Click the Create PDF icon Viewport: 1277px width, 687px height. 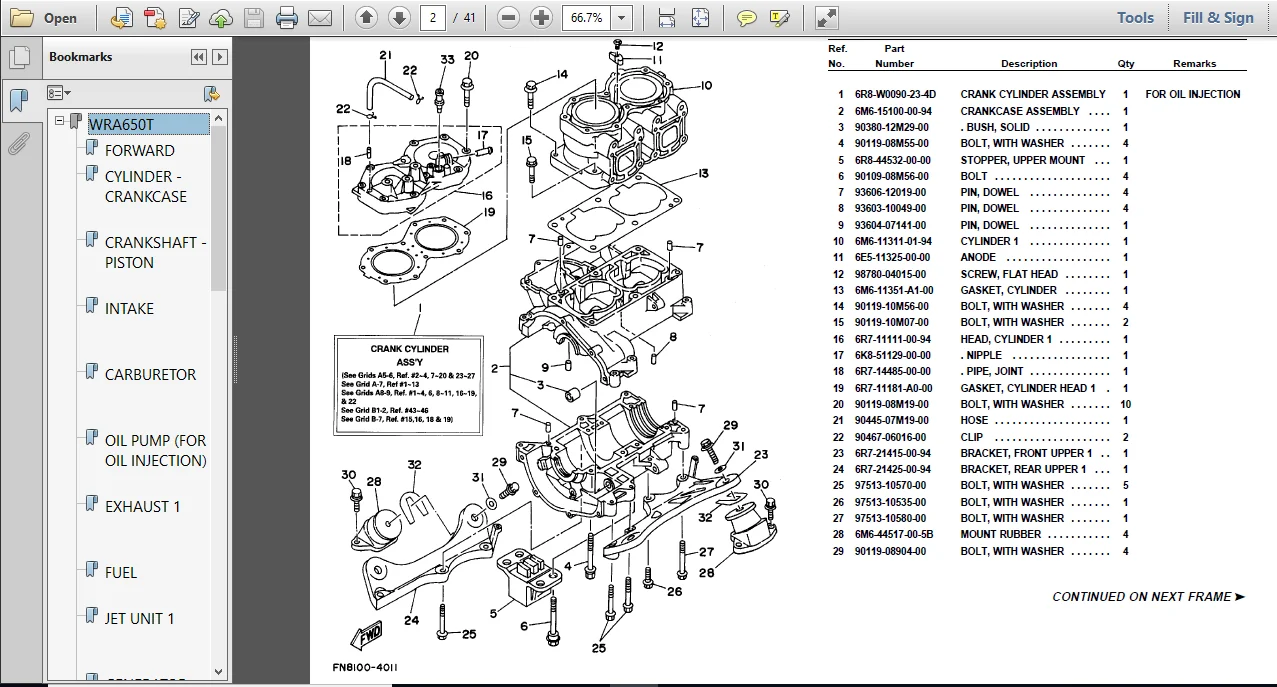[x=155, y=18]
